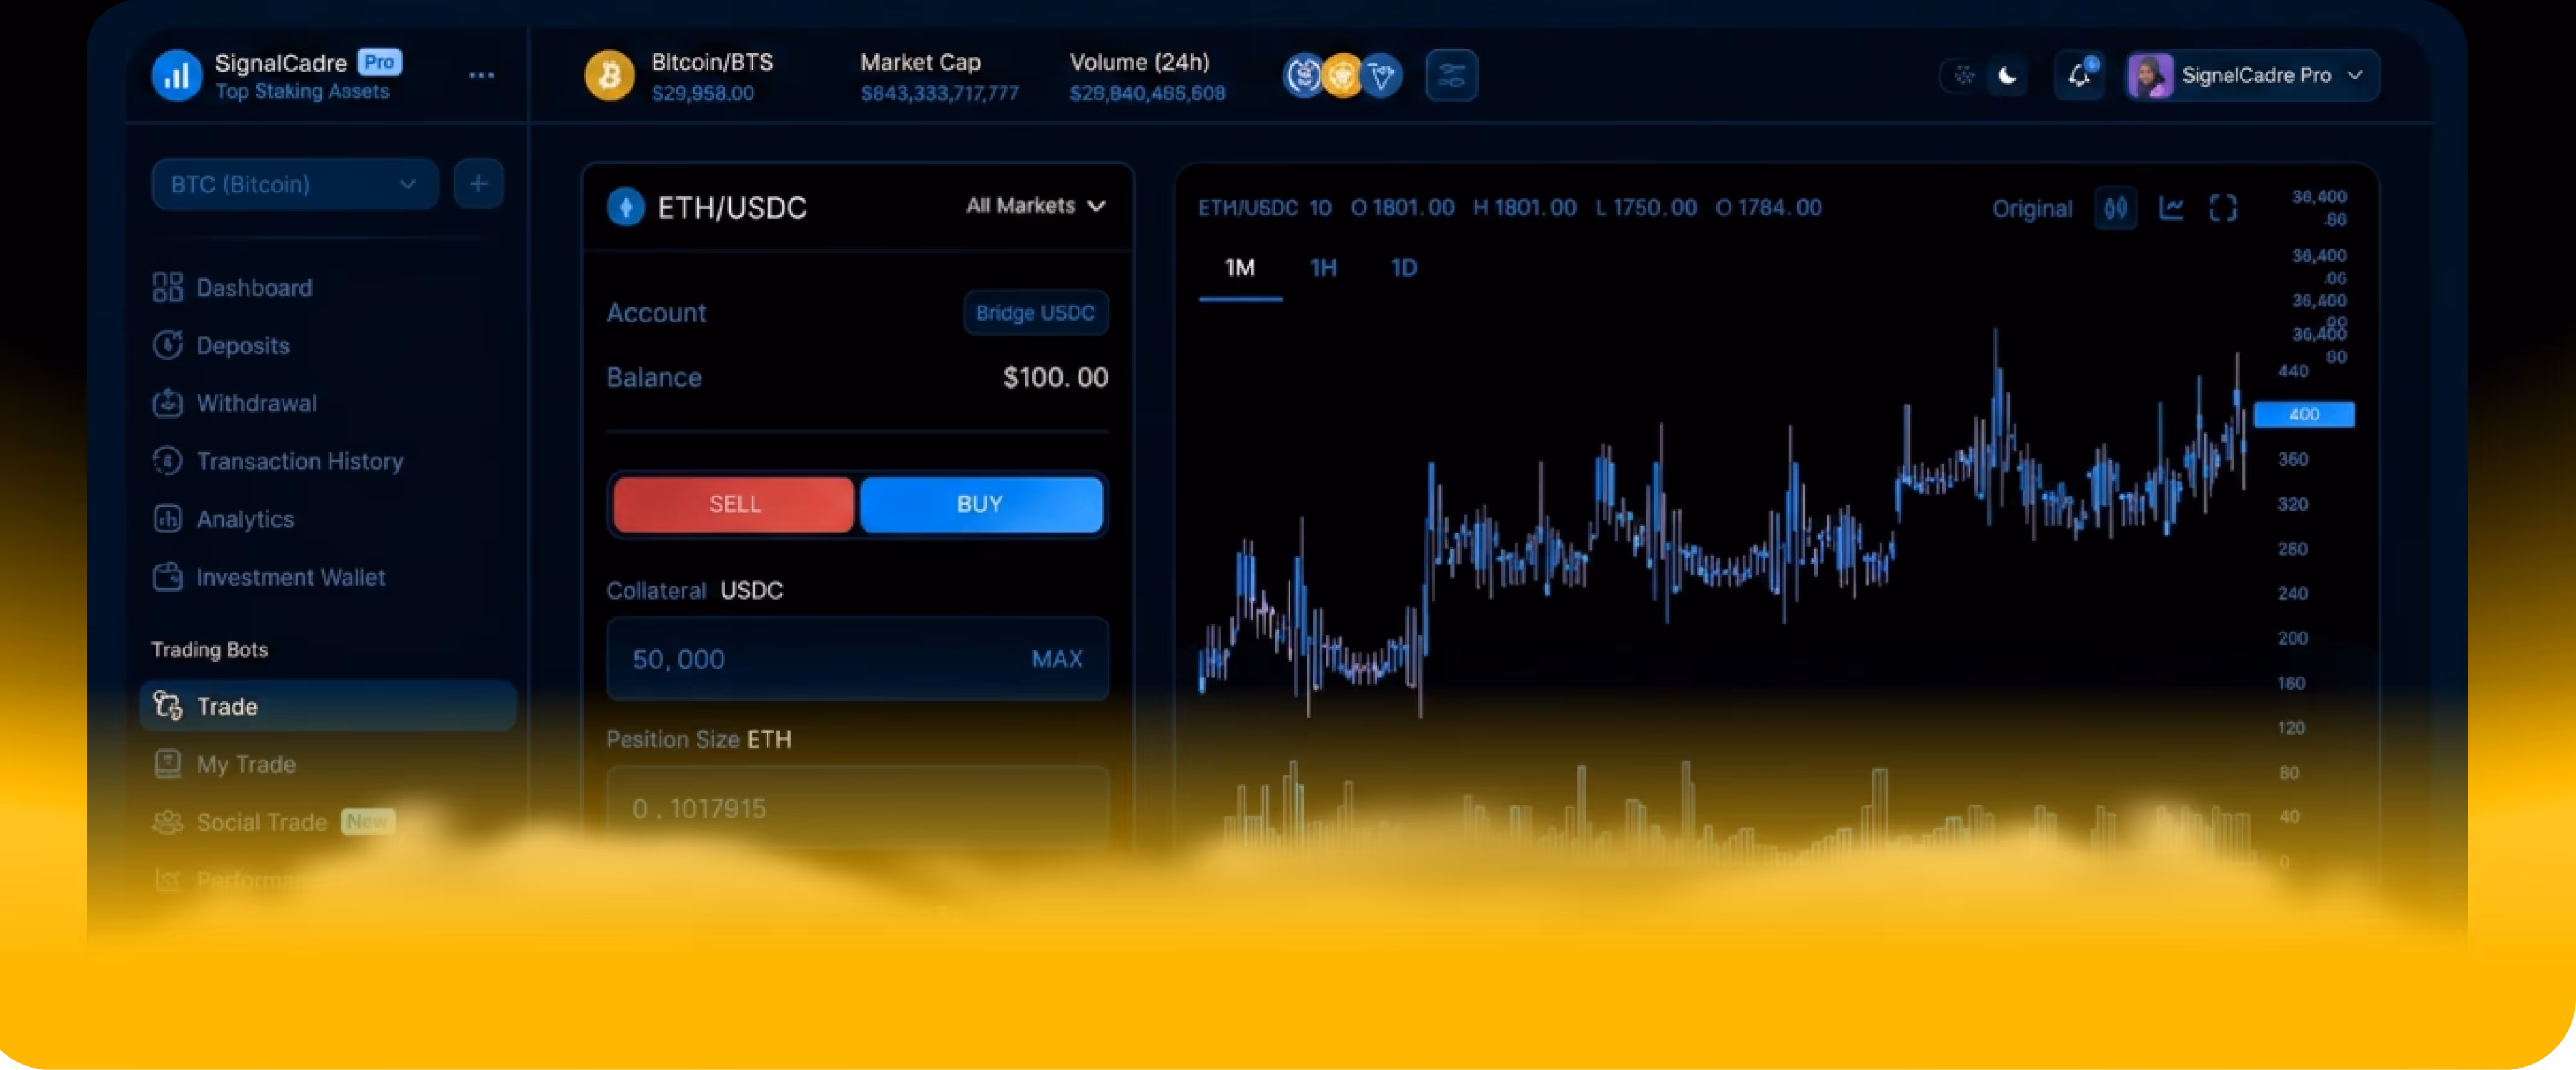The height and width of the screenshot is (1070, 2576).
Task: Click the Position Size ETH input field
Action: coord(857,808)
